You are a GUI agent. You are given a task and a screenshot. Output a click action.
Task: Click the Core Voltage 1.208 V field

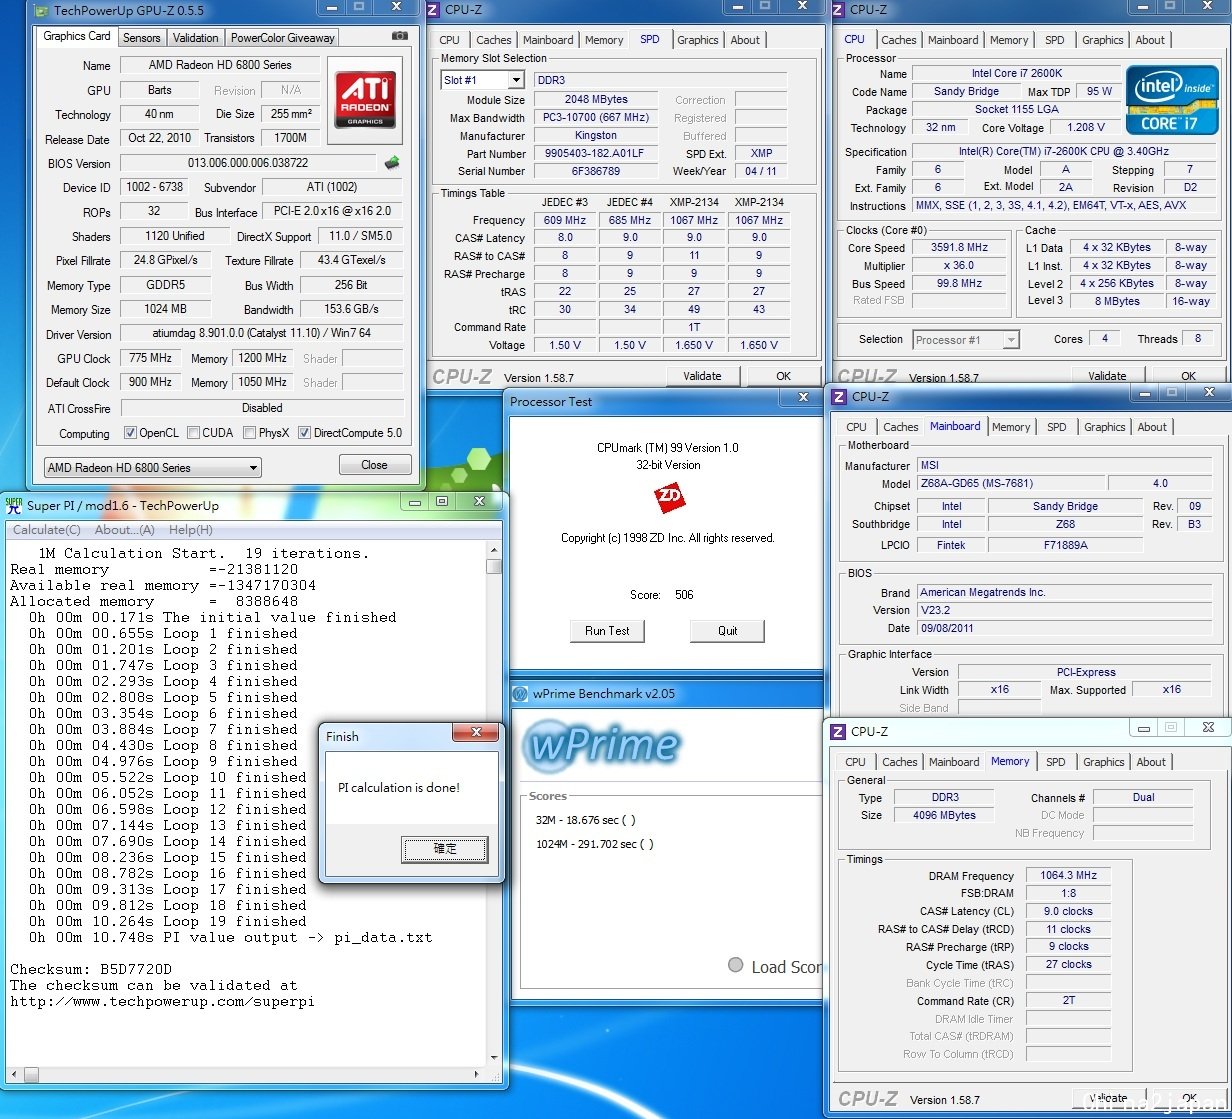tap(1086, 128)
